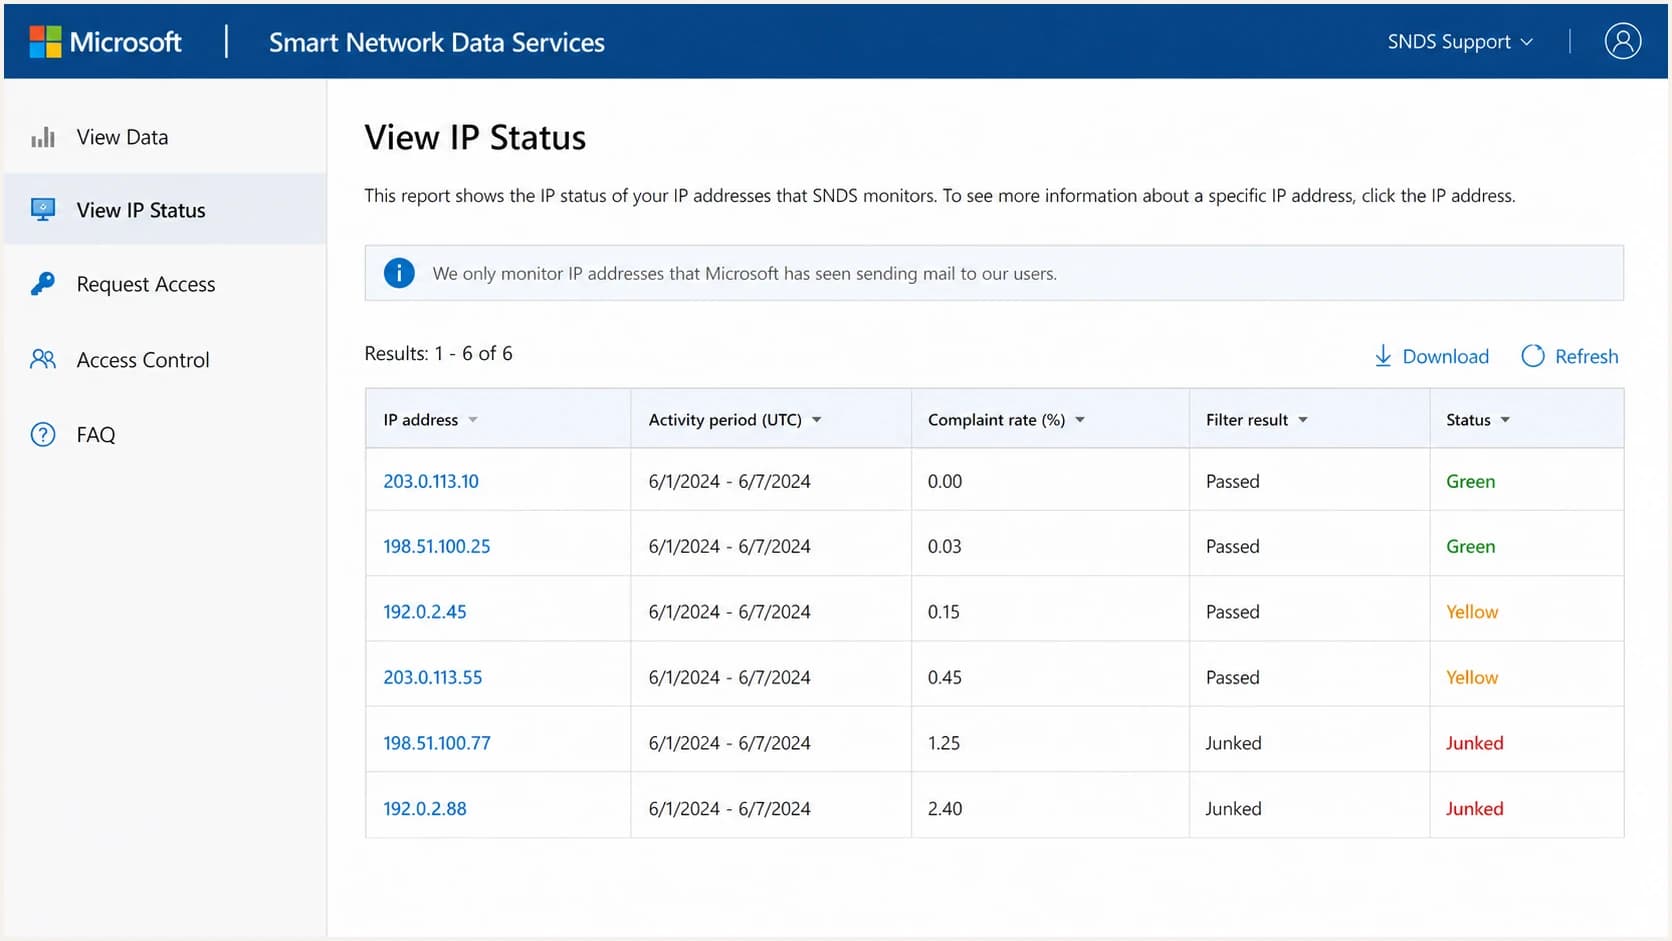Click Yellow status for 192.0.2.45
This screenshot has width=1672, height=941.
[x=1472, y=611]
